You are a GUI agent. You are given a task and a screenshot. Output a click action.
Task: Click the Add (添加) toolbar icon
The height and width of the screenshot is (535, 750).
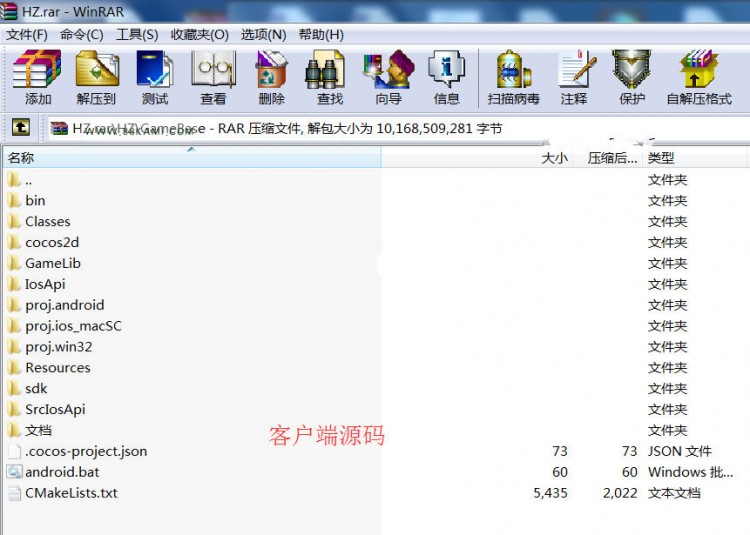pyautogui.click(x=37, y=70)
